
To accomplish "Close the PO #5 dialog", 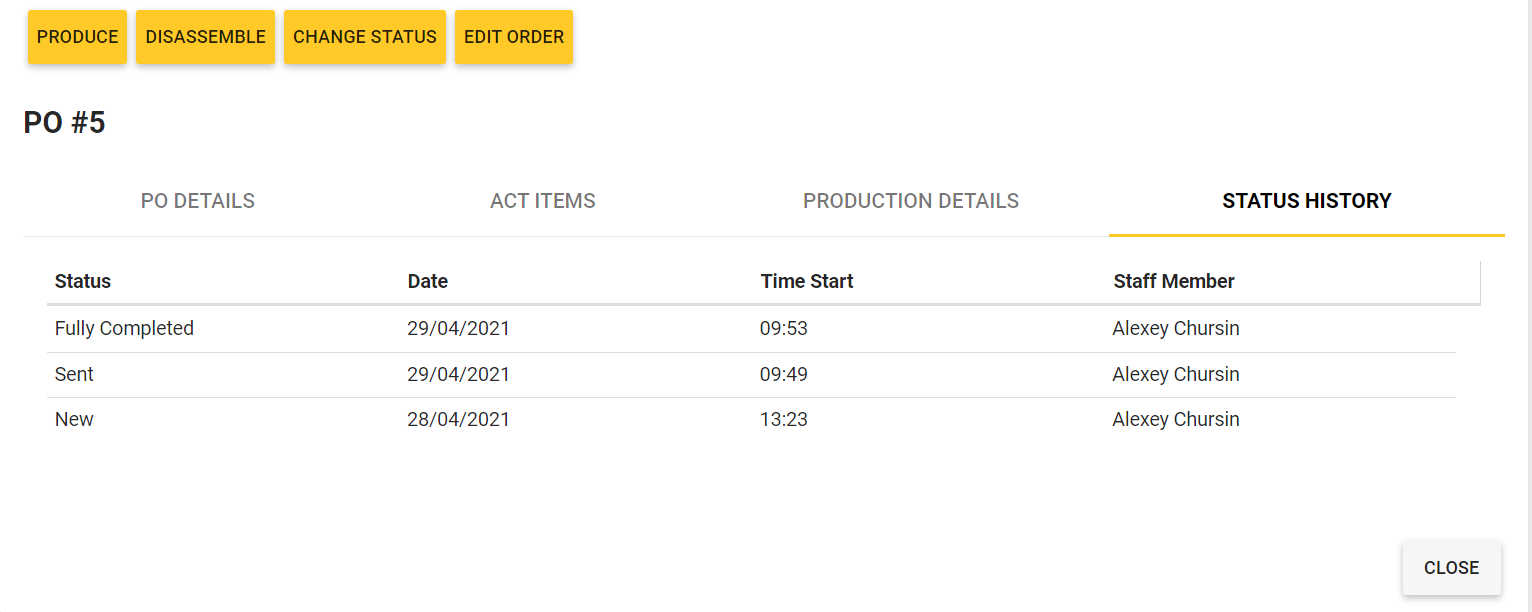I will point(1451,568).
